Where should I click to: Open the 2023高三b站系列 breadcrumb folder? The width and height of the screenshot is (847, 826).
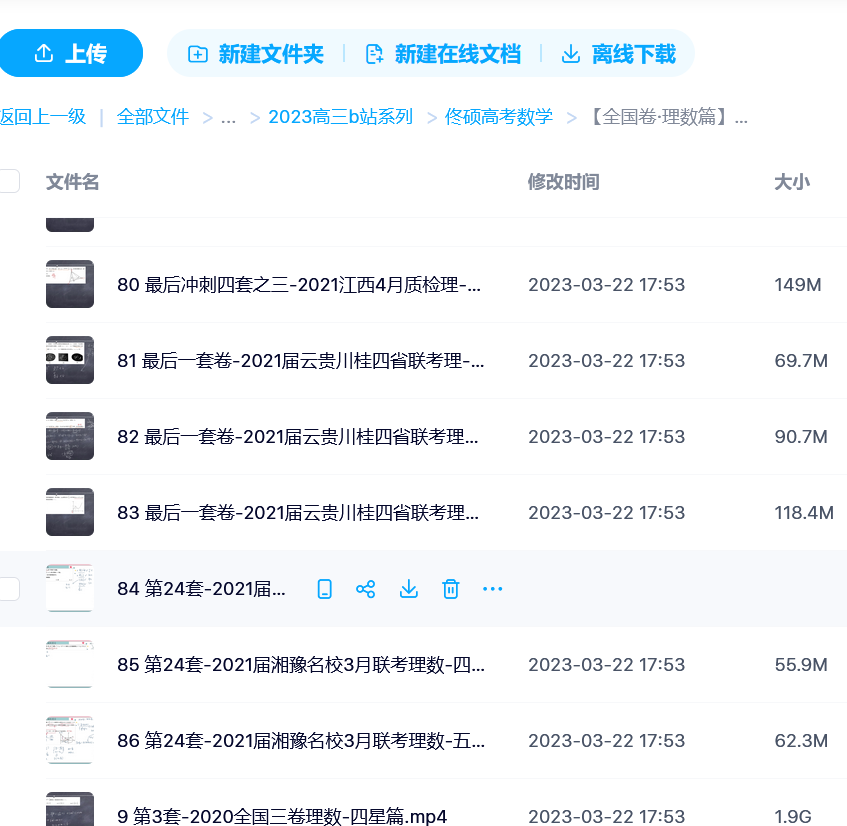[x=340, y=117]
